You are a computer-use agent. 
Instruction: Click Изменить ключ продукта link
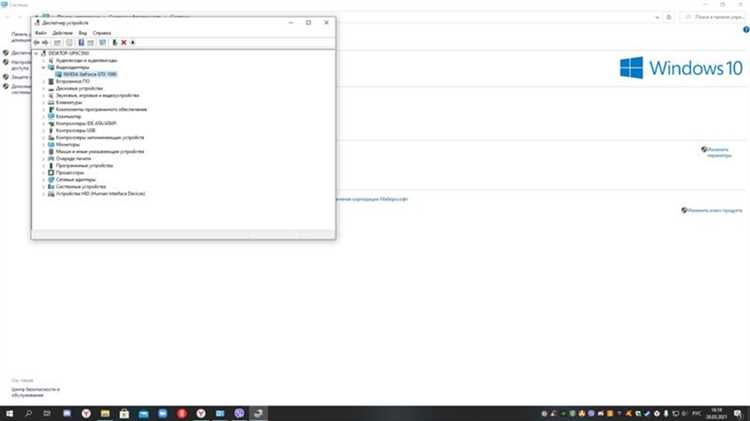(x=715, y=210)
